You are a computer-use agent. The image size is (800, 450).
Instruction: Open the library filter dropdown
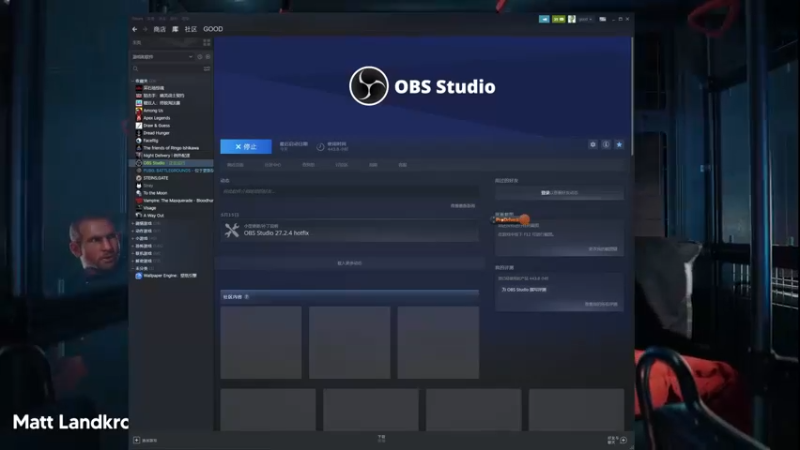click(162, 57)
